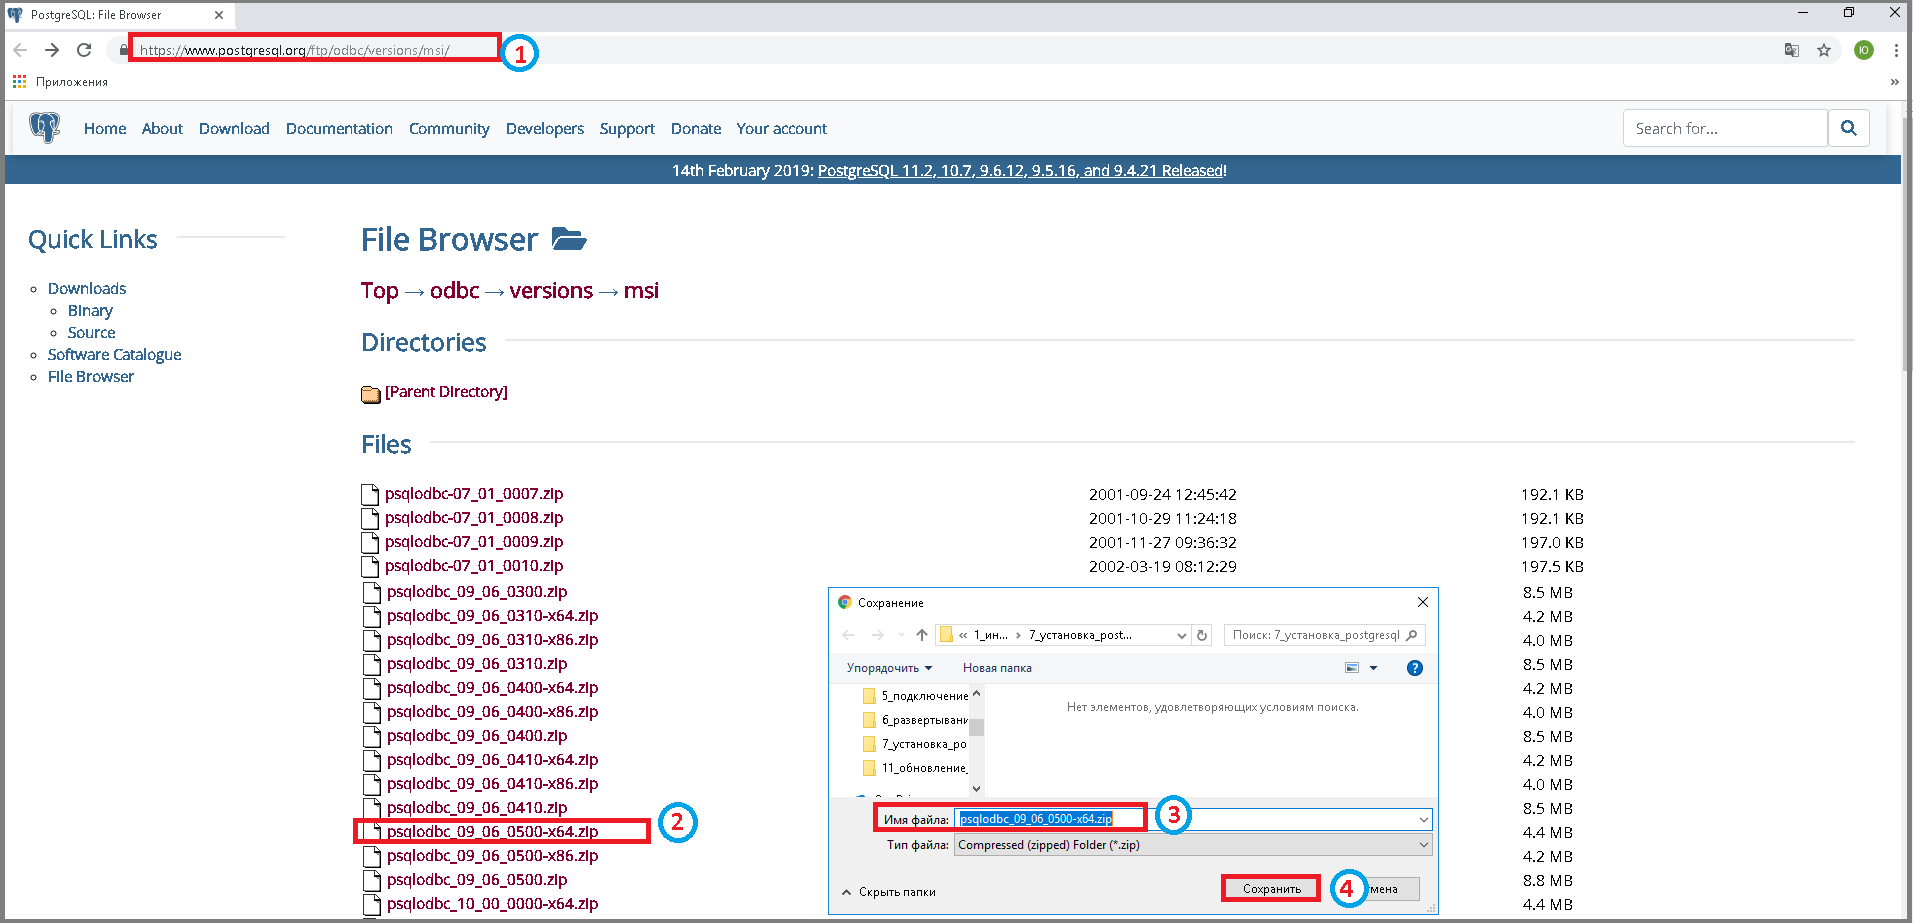Click the Downloads quick link

pyautogui.click(x=87, y=288)
